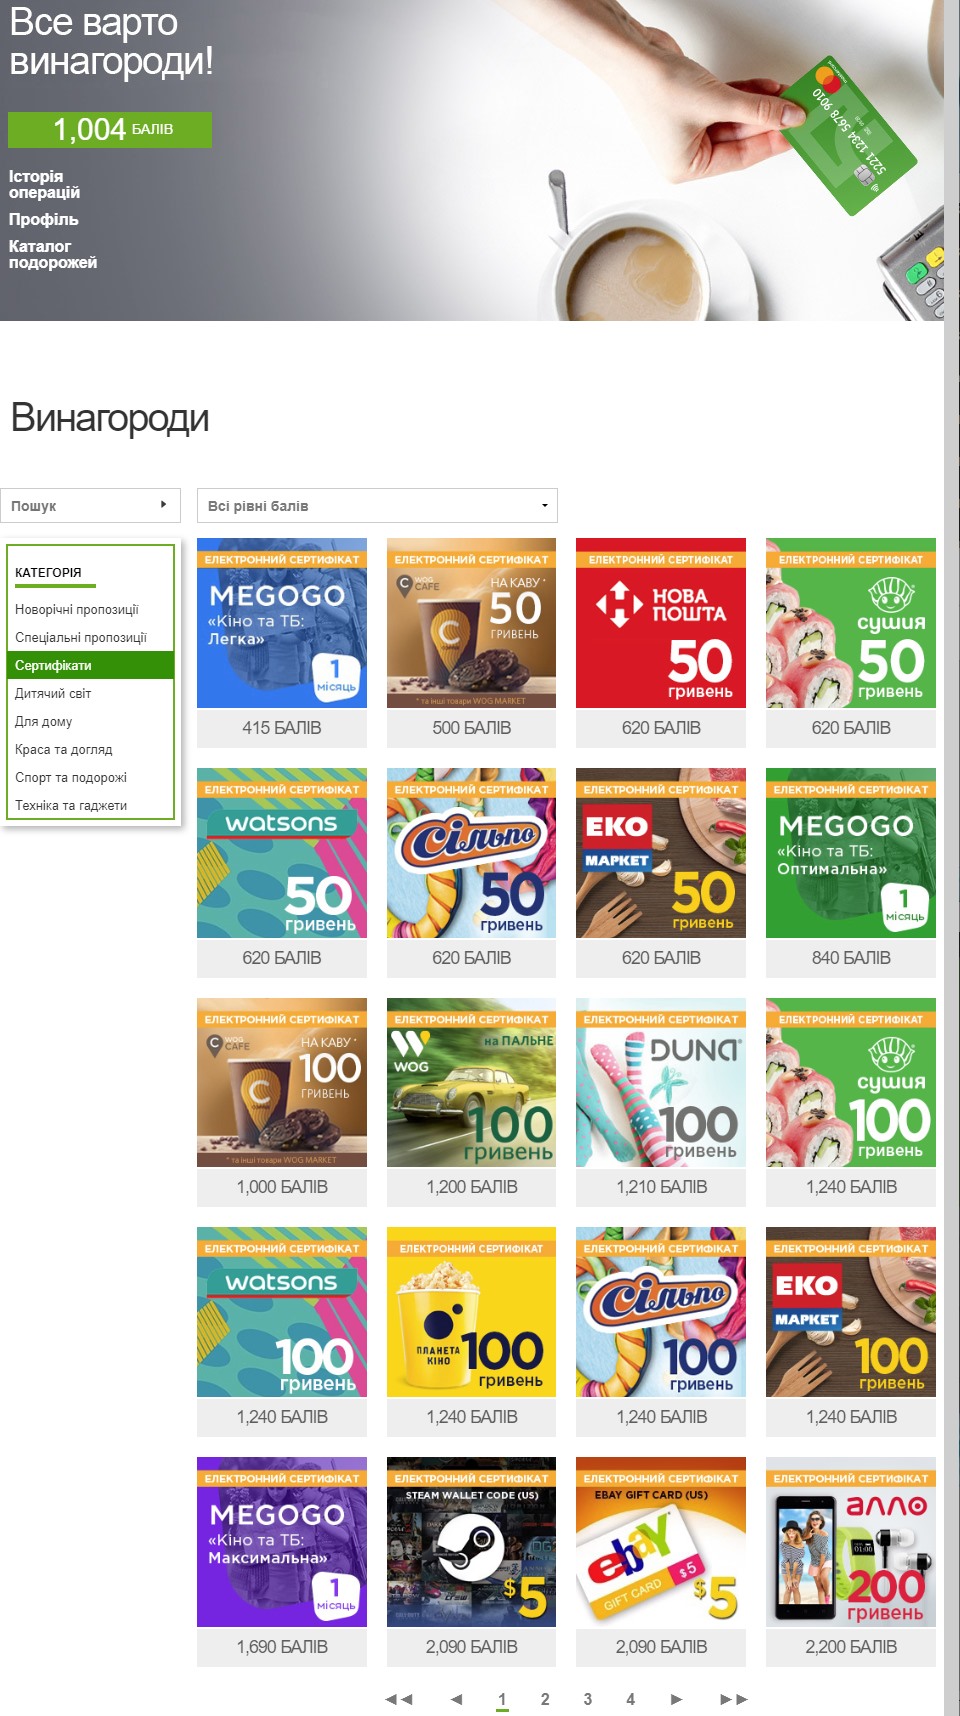Viewport: 960px width, 1716px height.
Task: Click the 1,004 балів balance badge
Action: 110,130
